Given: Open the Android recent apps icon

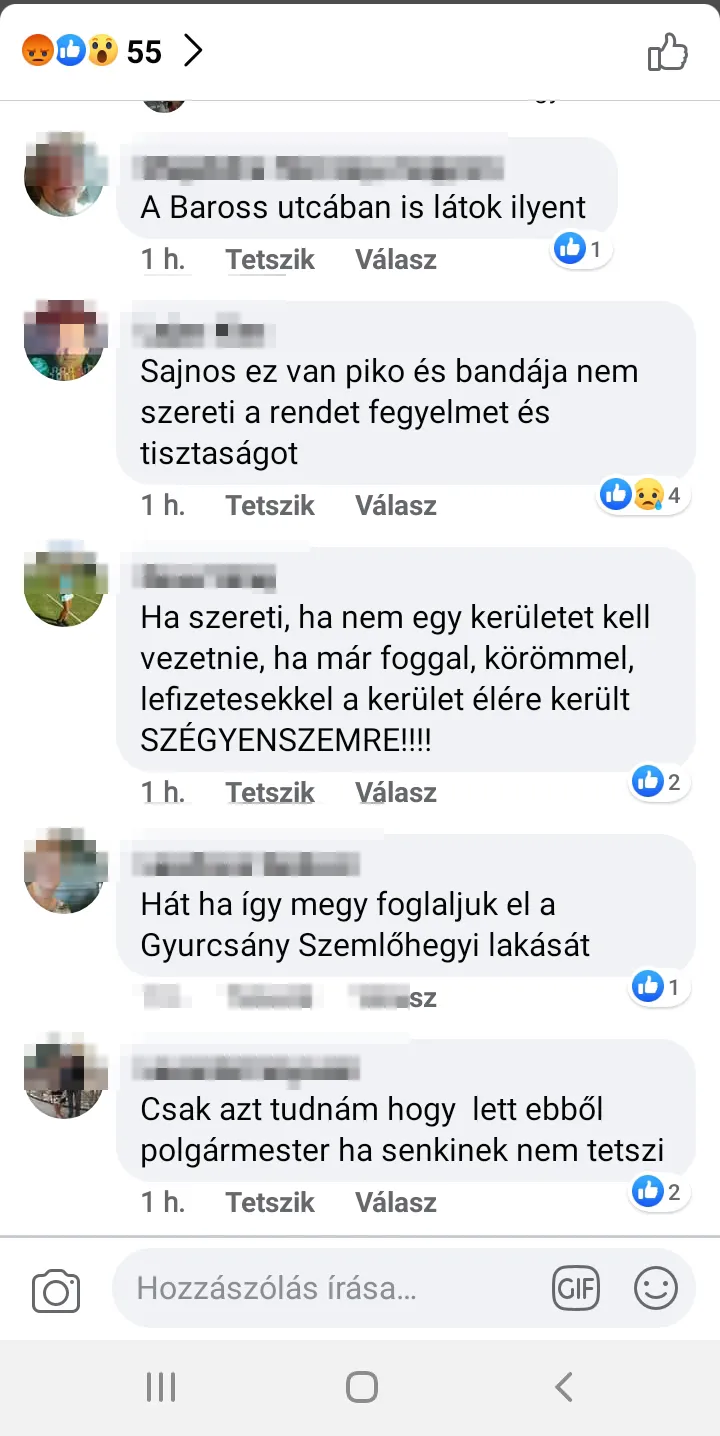Looking at the screenshot, I should click(161, 1387).
